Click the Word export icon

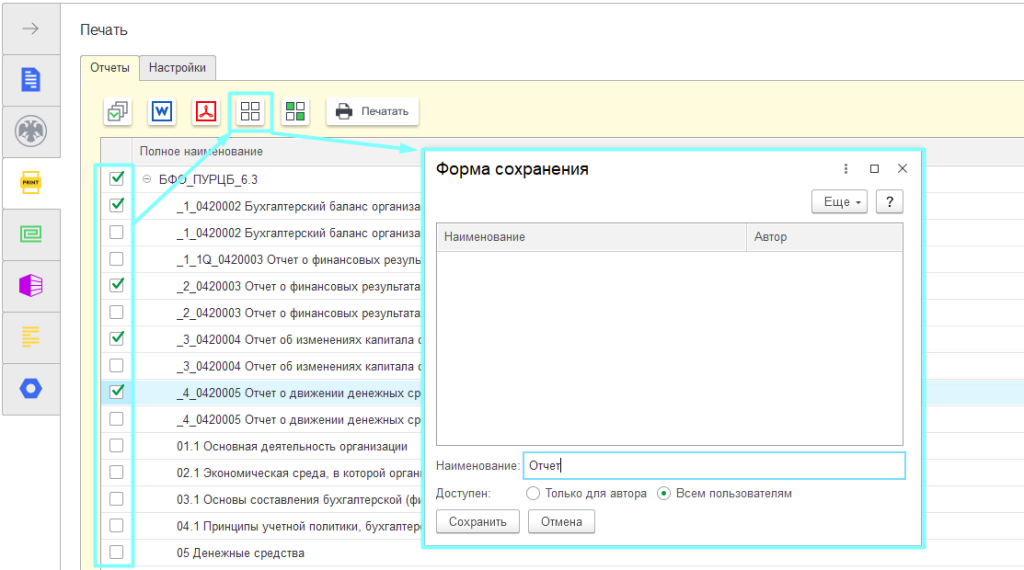162,112
